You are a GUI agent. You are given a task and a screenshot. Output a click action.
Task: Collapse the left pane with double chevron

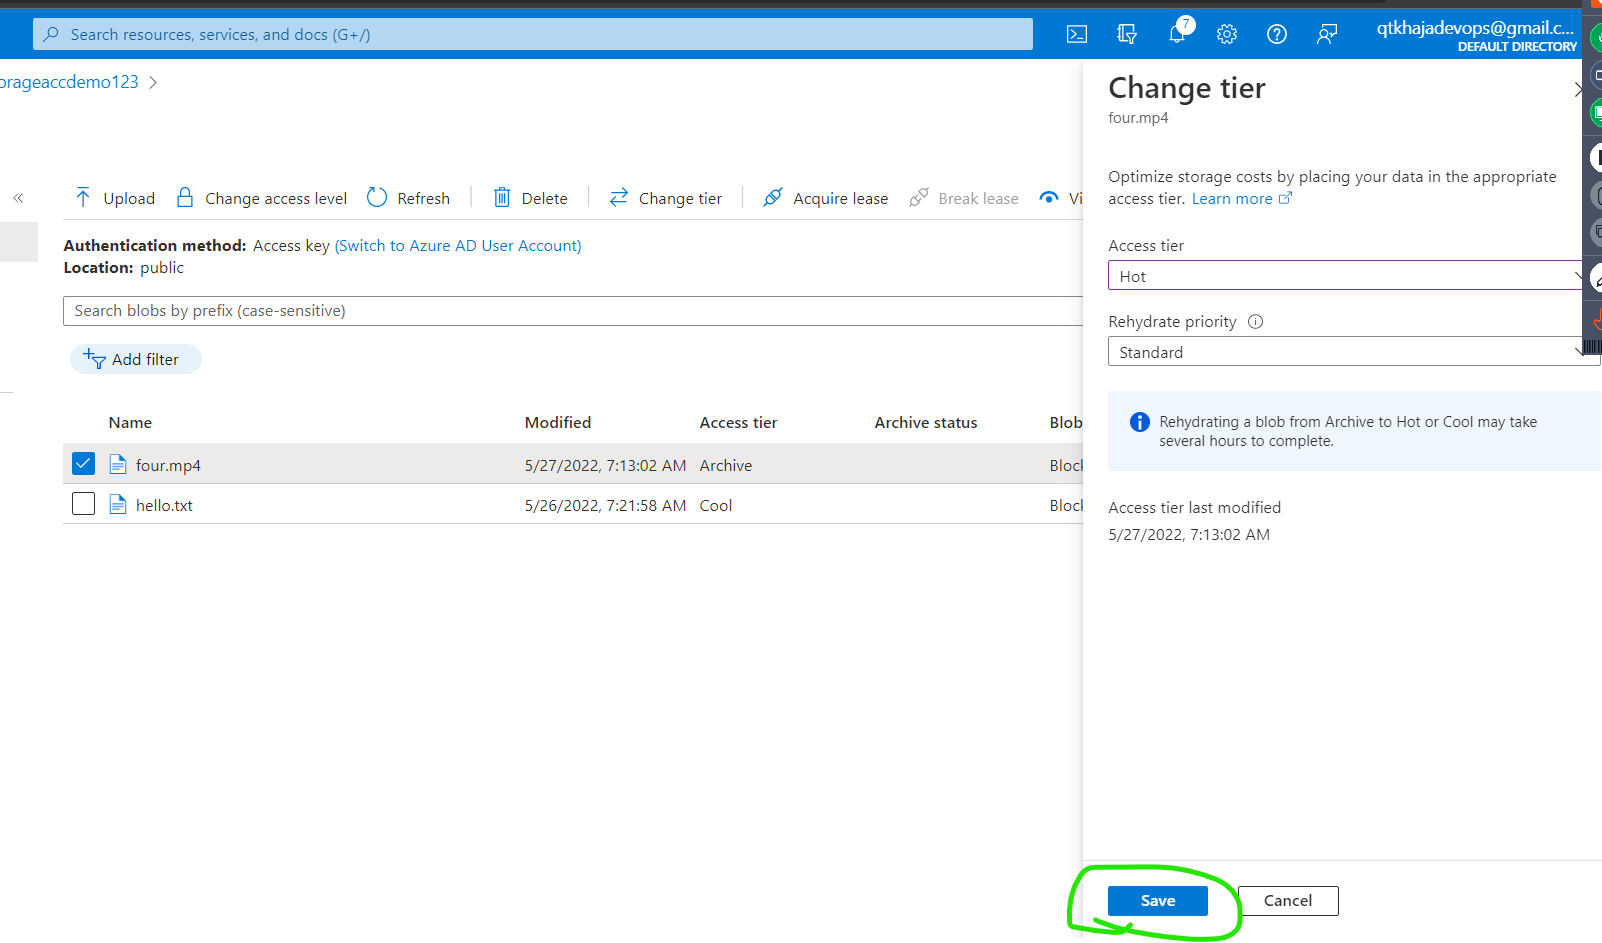tap(18, 197)
